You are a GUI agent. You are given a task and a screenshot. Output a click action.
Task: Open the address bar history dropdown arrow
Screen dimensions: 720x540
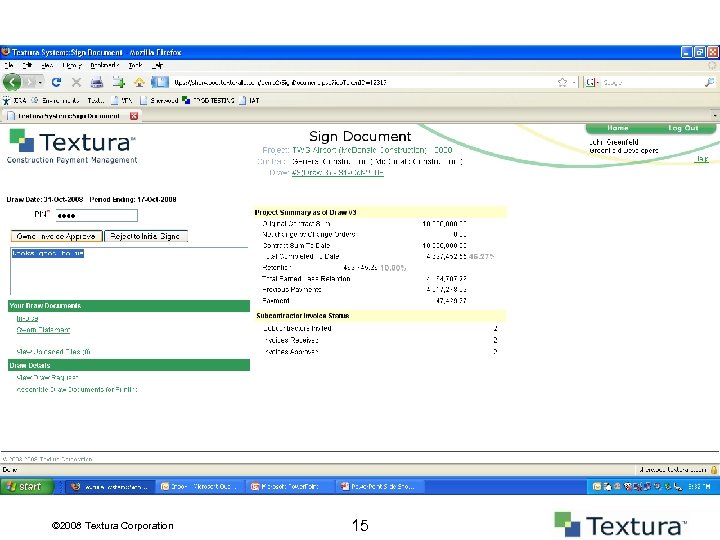(574, 83)
